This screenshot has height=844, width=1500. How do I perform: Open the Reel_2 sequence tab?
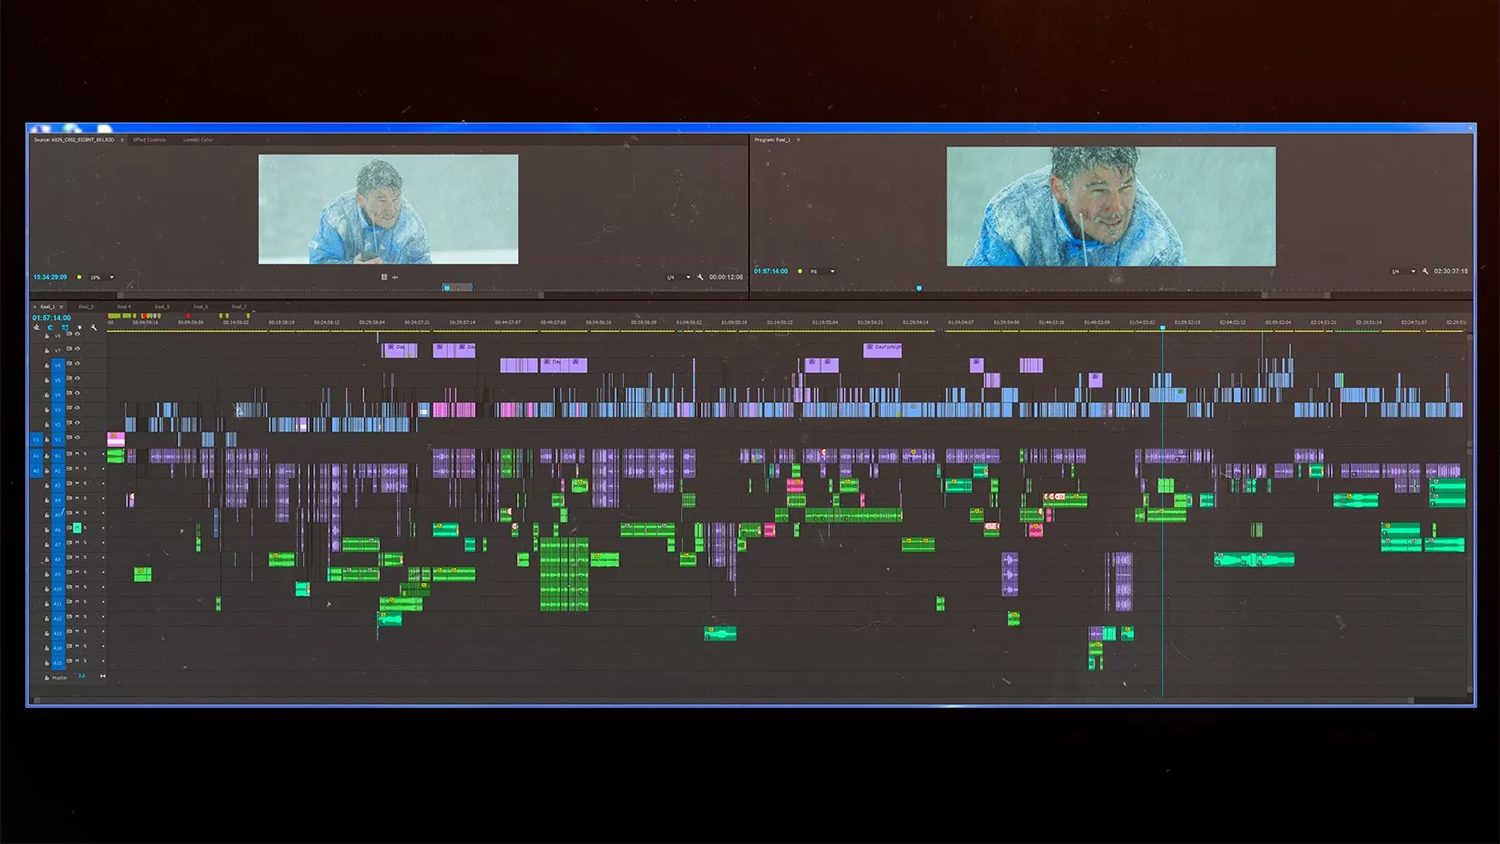click(x=86, y=307)
